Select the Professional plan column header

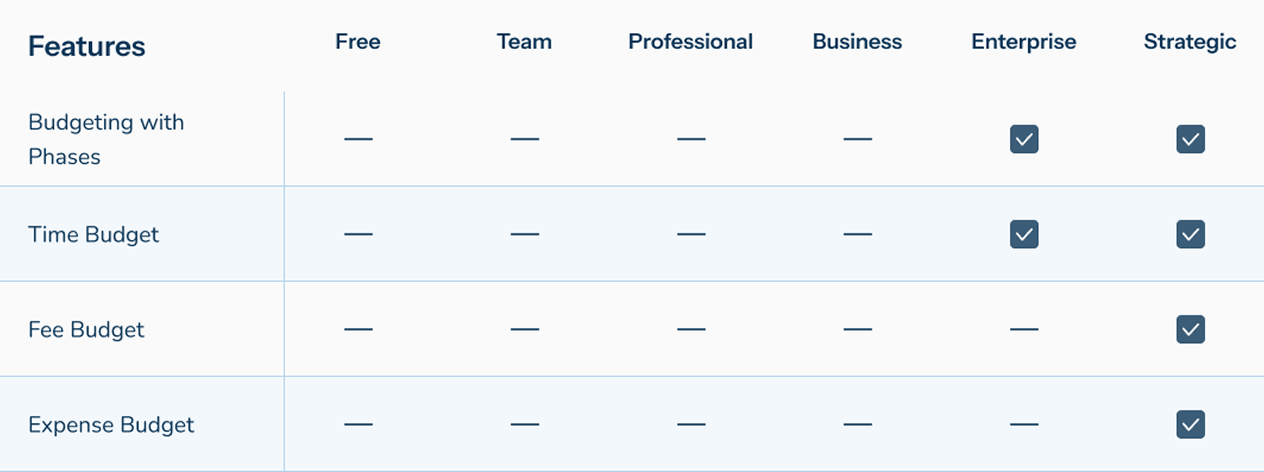click(x=691, y=42)
